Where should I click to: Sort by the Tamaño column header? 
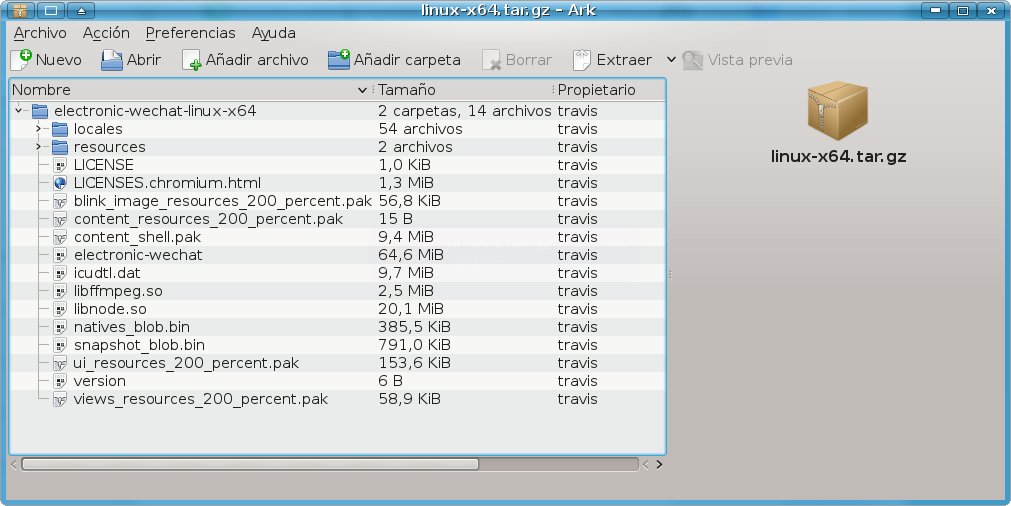click(x=463, y=90)
